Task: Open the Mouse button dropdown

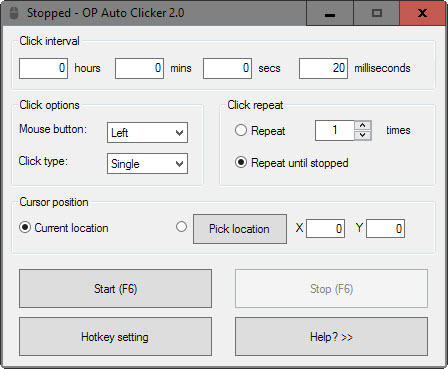Action: pyautogui.click(x=147, y=132)
